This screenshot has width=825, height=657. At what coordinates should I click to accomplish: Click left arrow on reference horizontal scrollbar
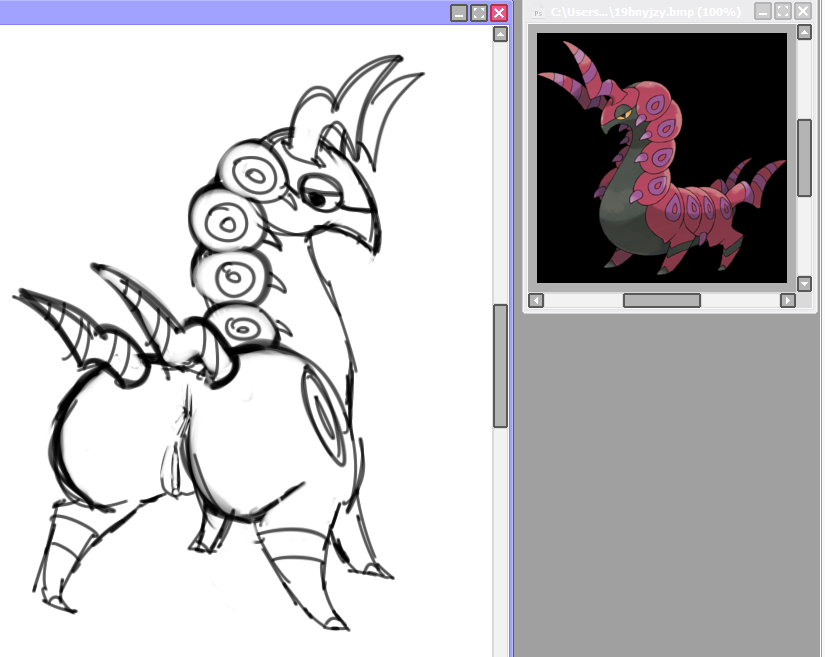(x=536, y=300)
